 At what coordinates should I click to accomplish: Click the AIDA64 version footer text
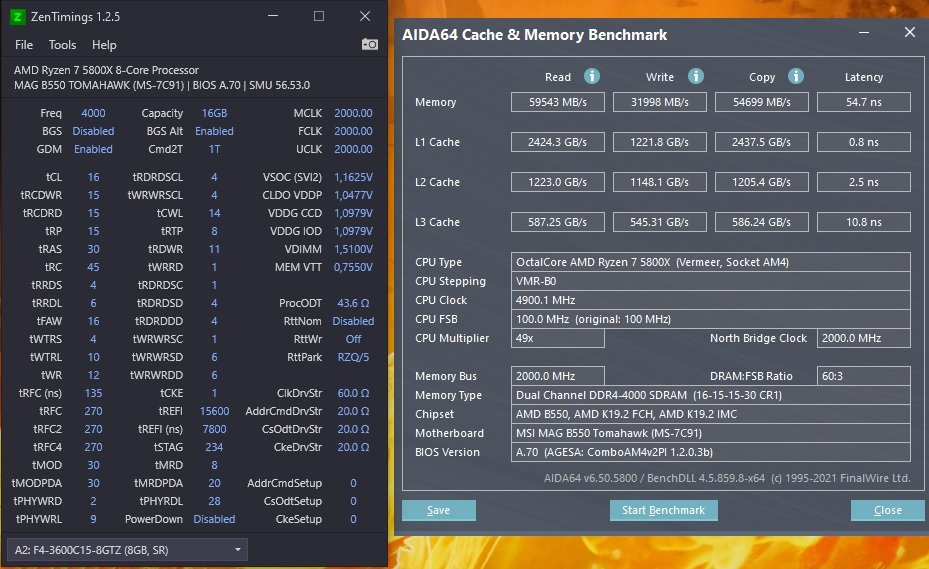727,478
